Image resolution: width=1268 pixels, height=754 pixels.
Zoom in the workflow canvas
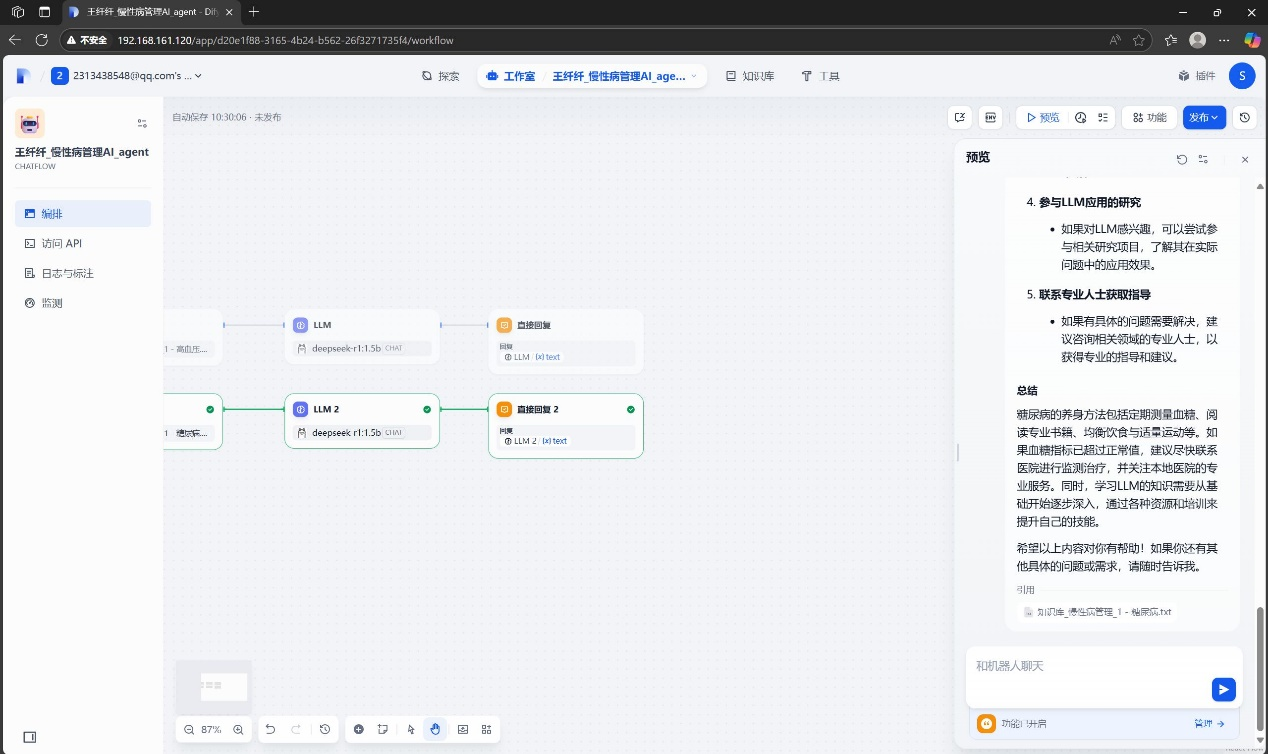pos(238,730)
